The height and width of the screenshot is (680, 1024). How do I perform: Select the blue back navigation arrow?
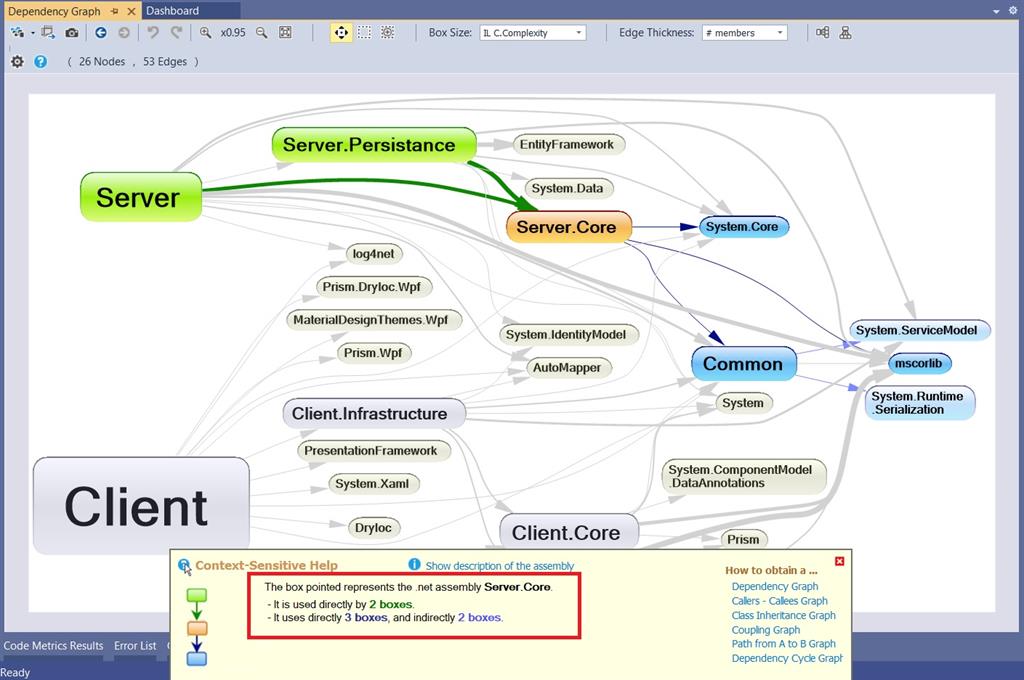[101, 32]
